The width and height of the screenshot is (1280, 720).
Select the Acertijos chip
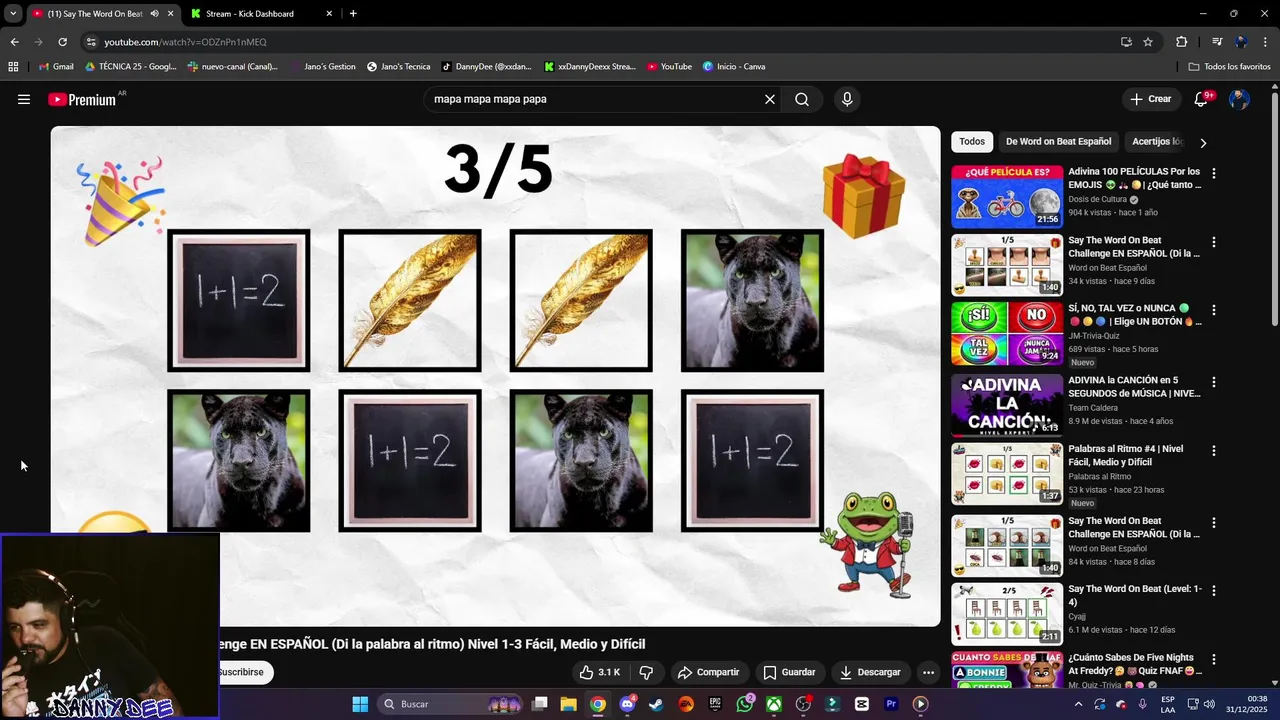click(1158, 142)
